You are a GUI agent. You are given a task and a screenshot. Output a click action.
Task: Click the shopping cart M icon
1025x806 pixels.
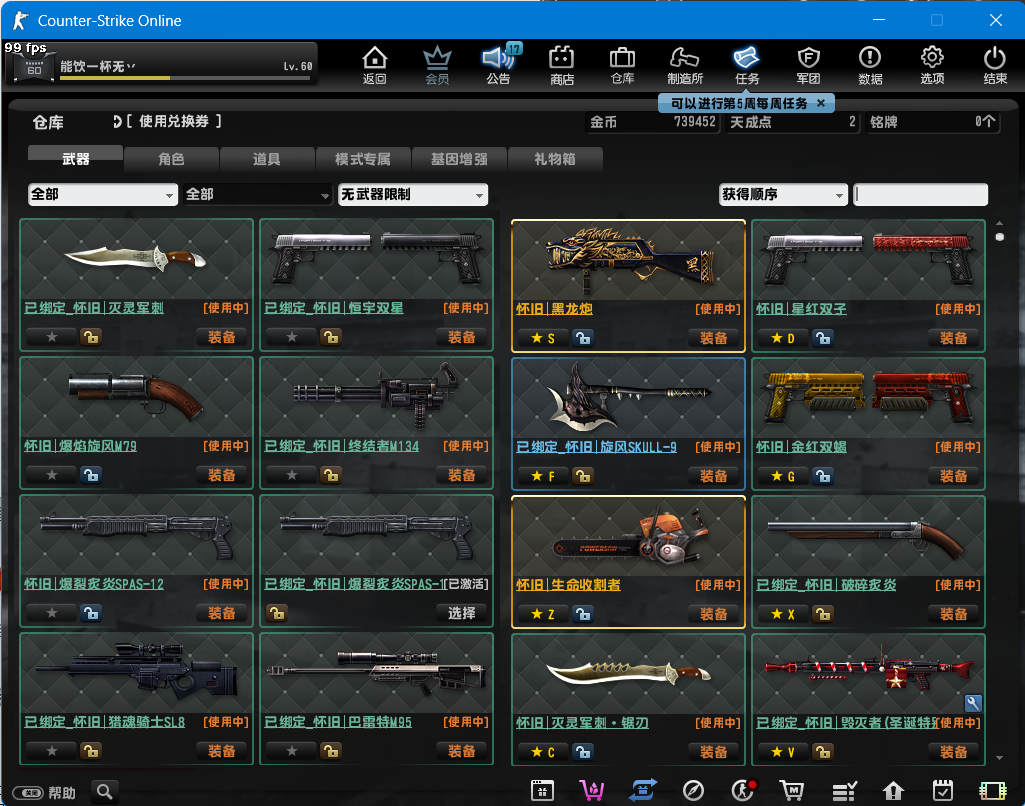tap(792, 791)
